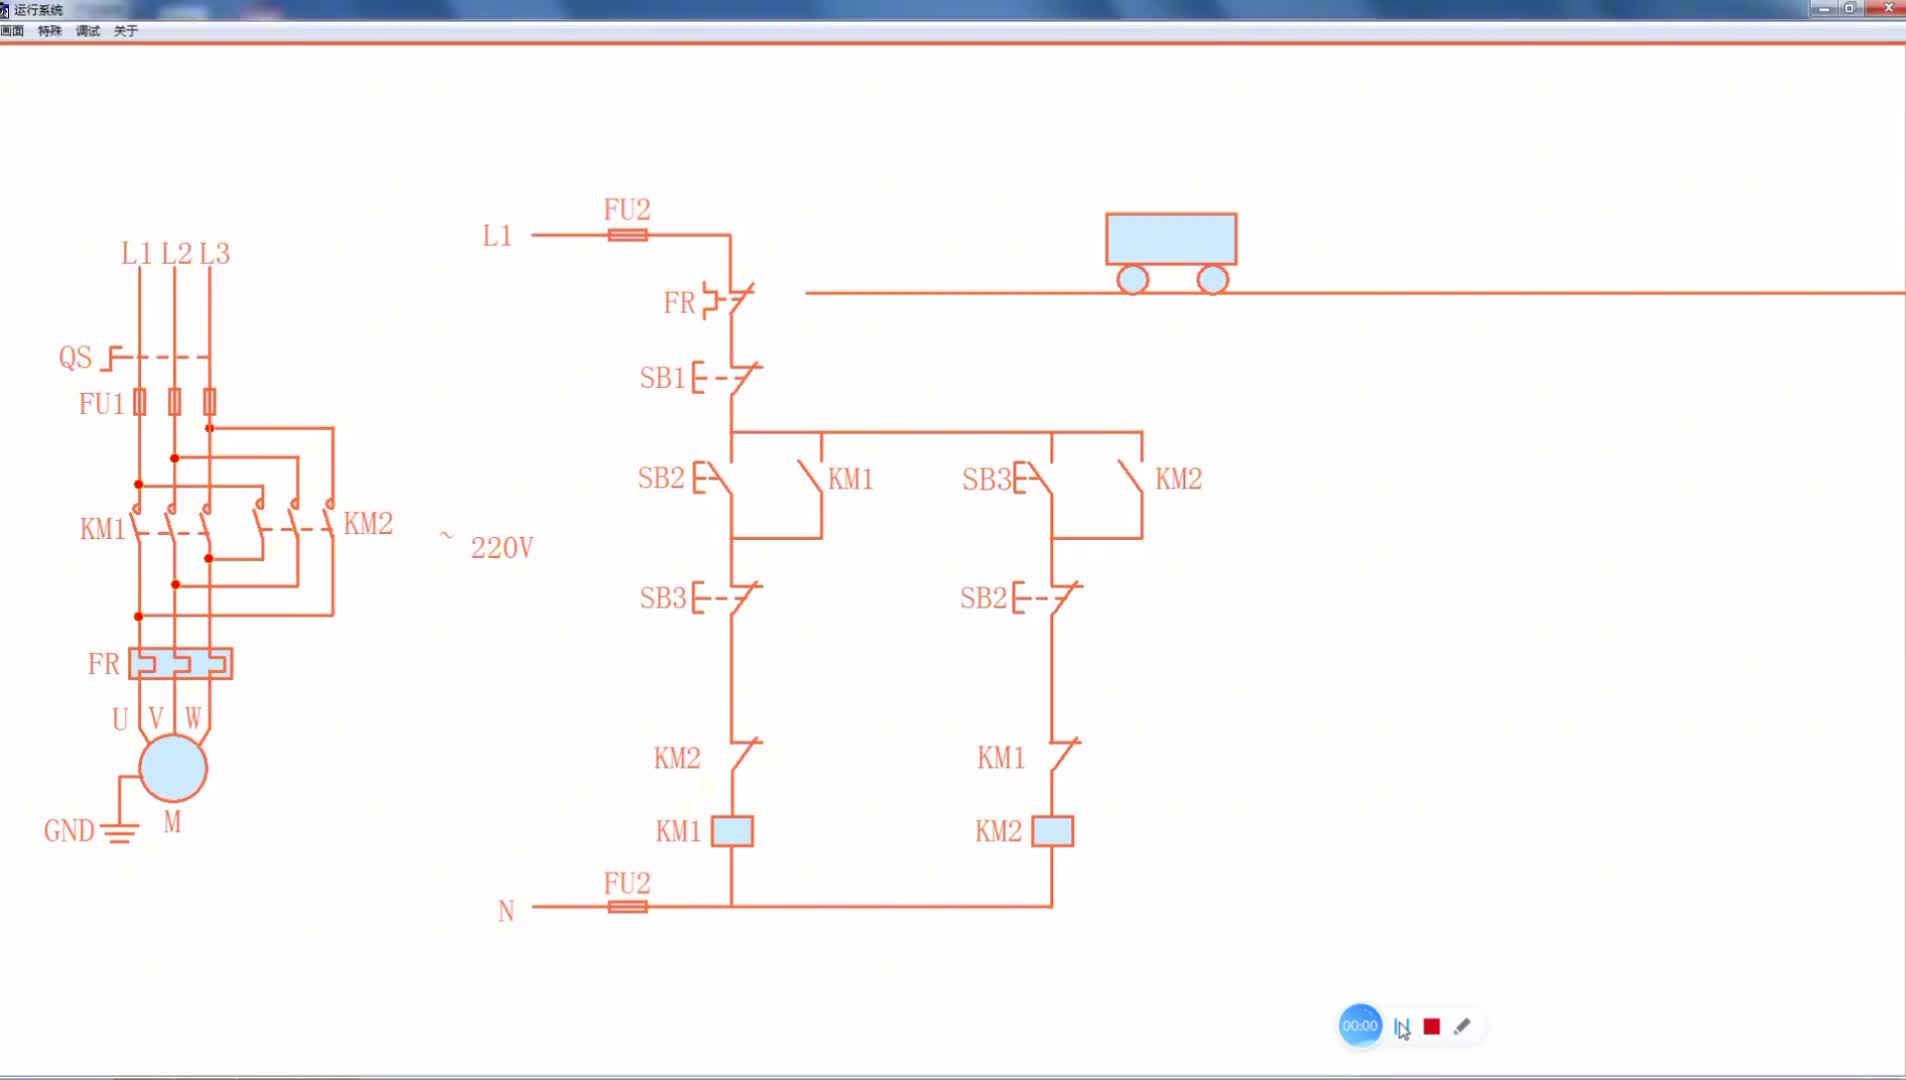1906x1080 pixels.
Task: Click the SB3 start pushbutton beside KM2 contact
Action: (x=1033, y=478)
